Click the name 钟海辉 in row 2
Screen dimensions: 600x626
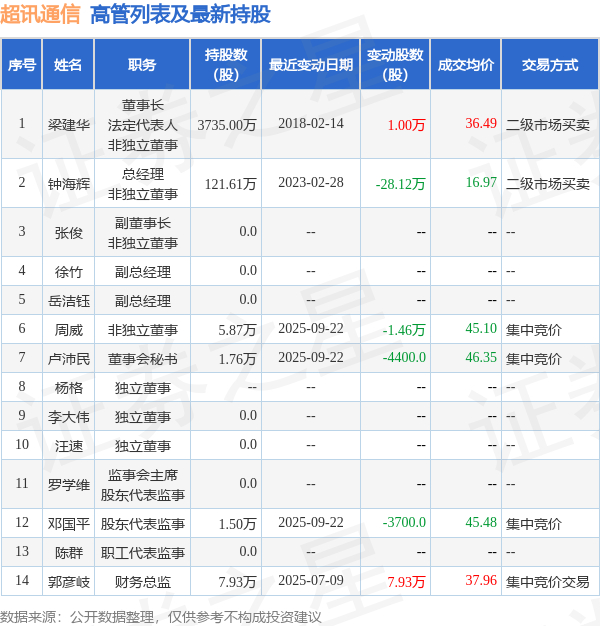69,184
